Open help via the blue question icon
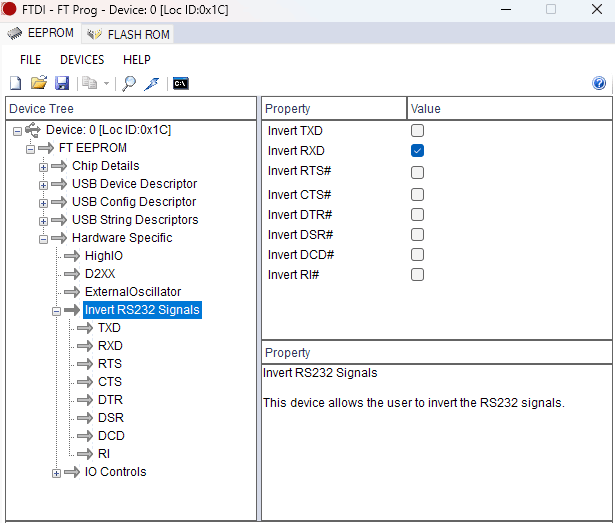This screenshot has width=615, height=523. (x=599, y=83)
